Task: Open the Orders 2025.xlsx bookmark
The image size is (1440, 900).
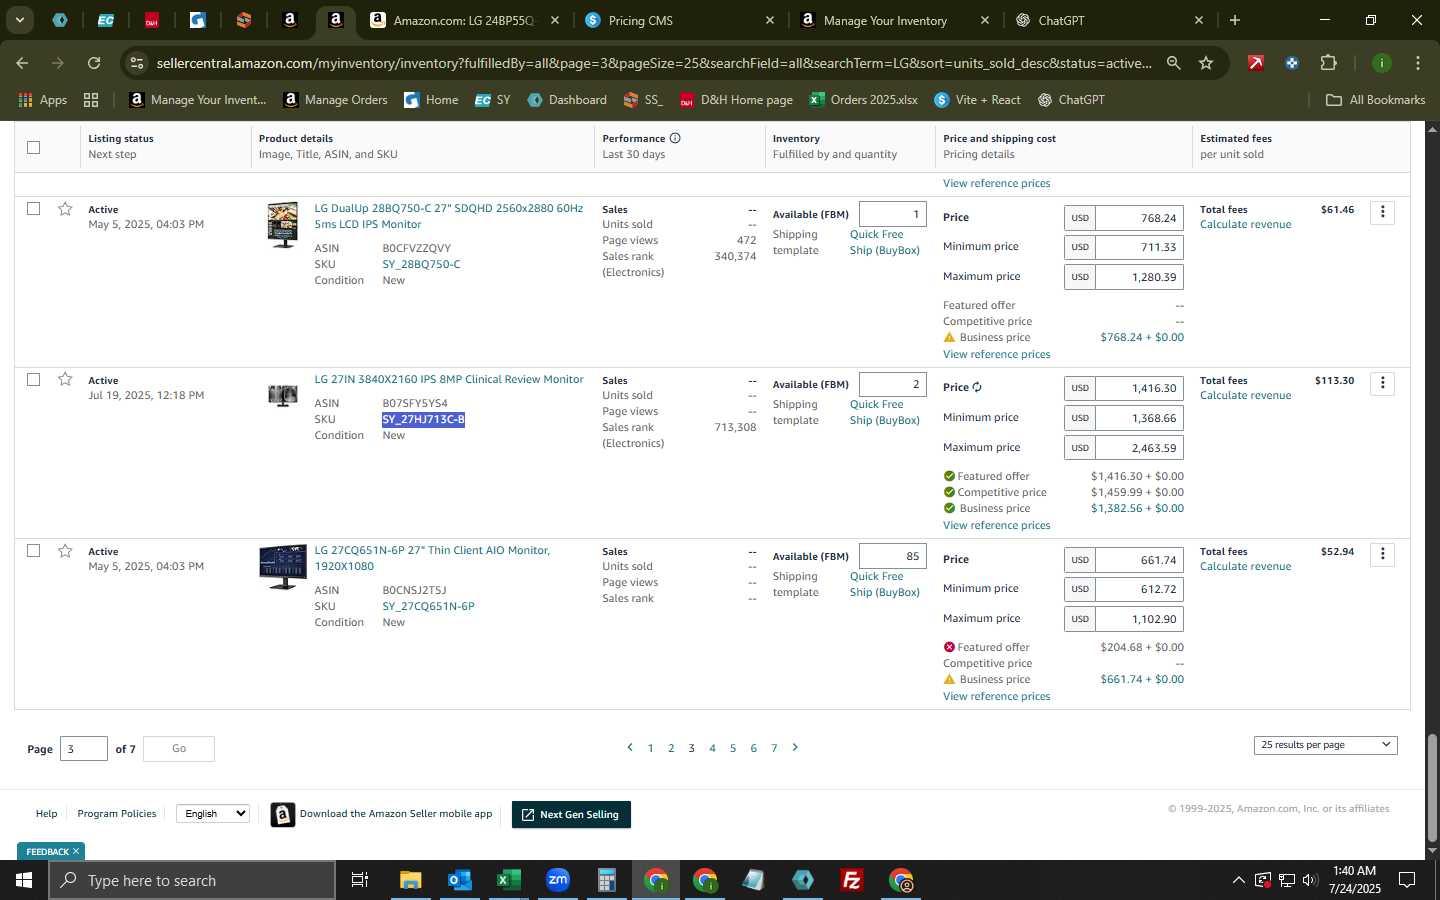Action: (863, 100)
